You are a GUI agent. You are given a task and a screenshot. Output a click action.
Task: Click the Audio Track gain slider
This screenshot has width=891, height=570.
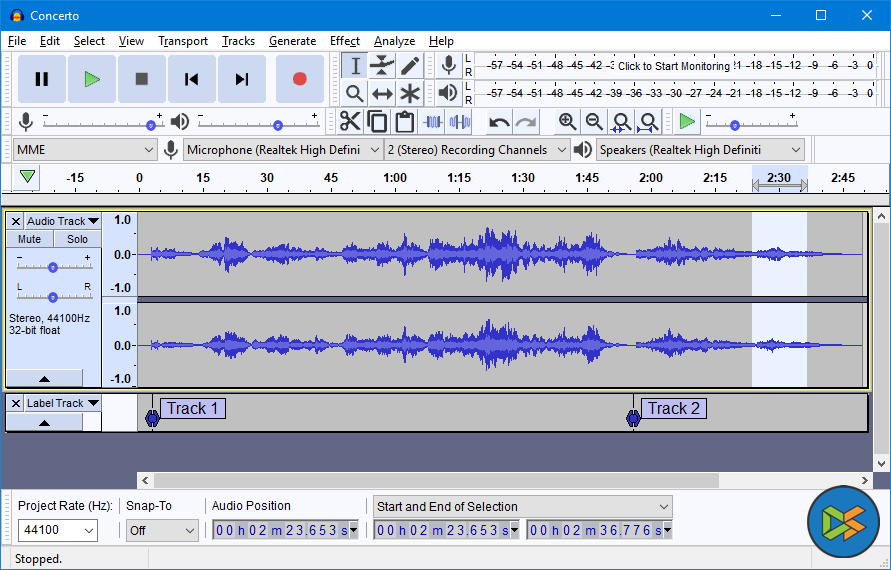52,266
